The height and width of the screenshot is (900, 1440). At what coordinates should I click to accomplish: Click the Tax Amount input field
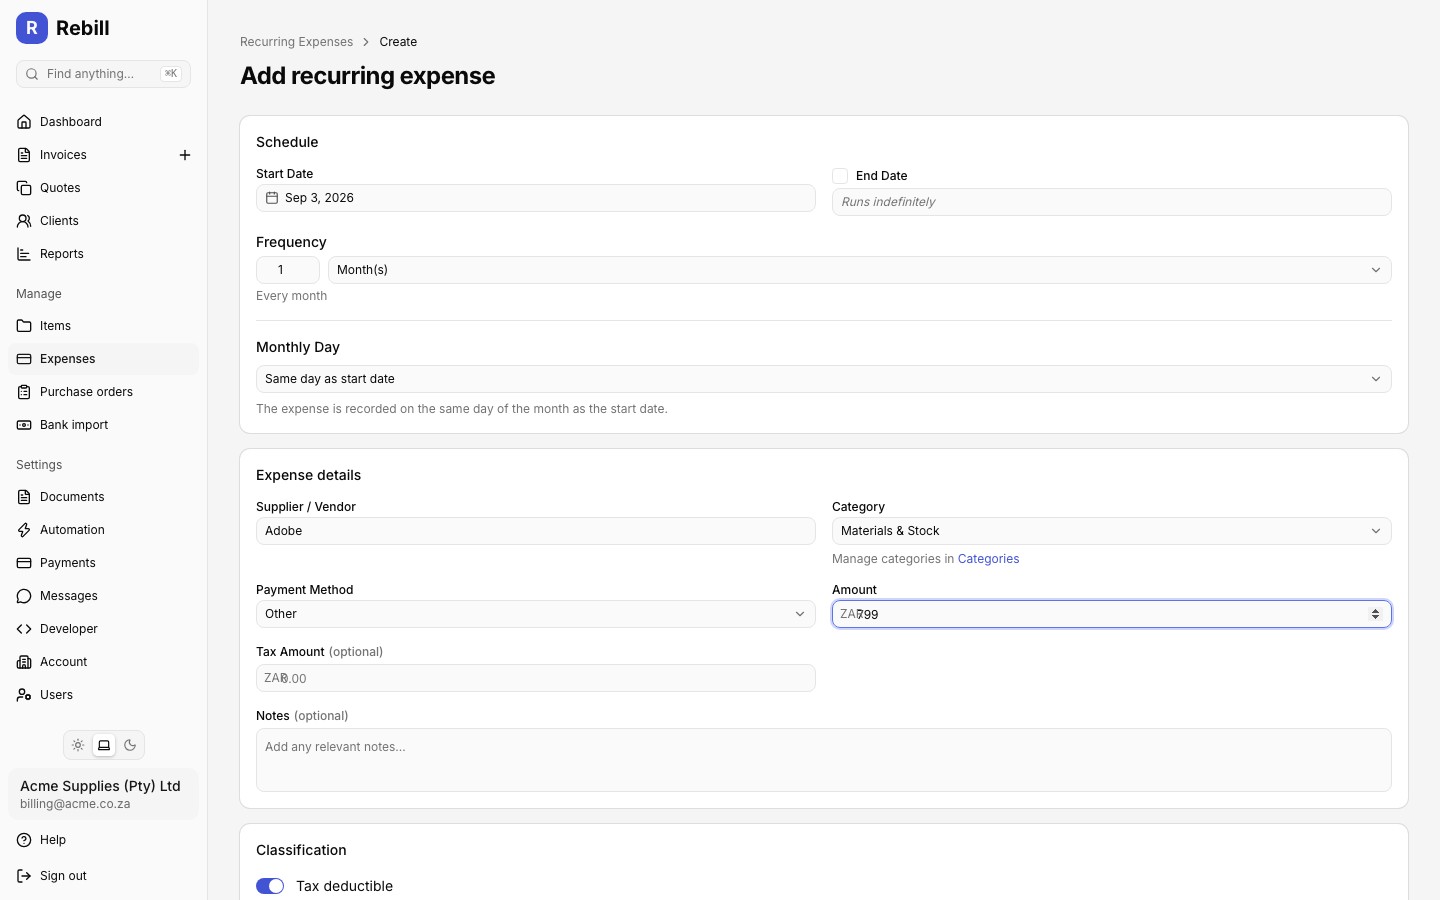click(536, 678)
